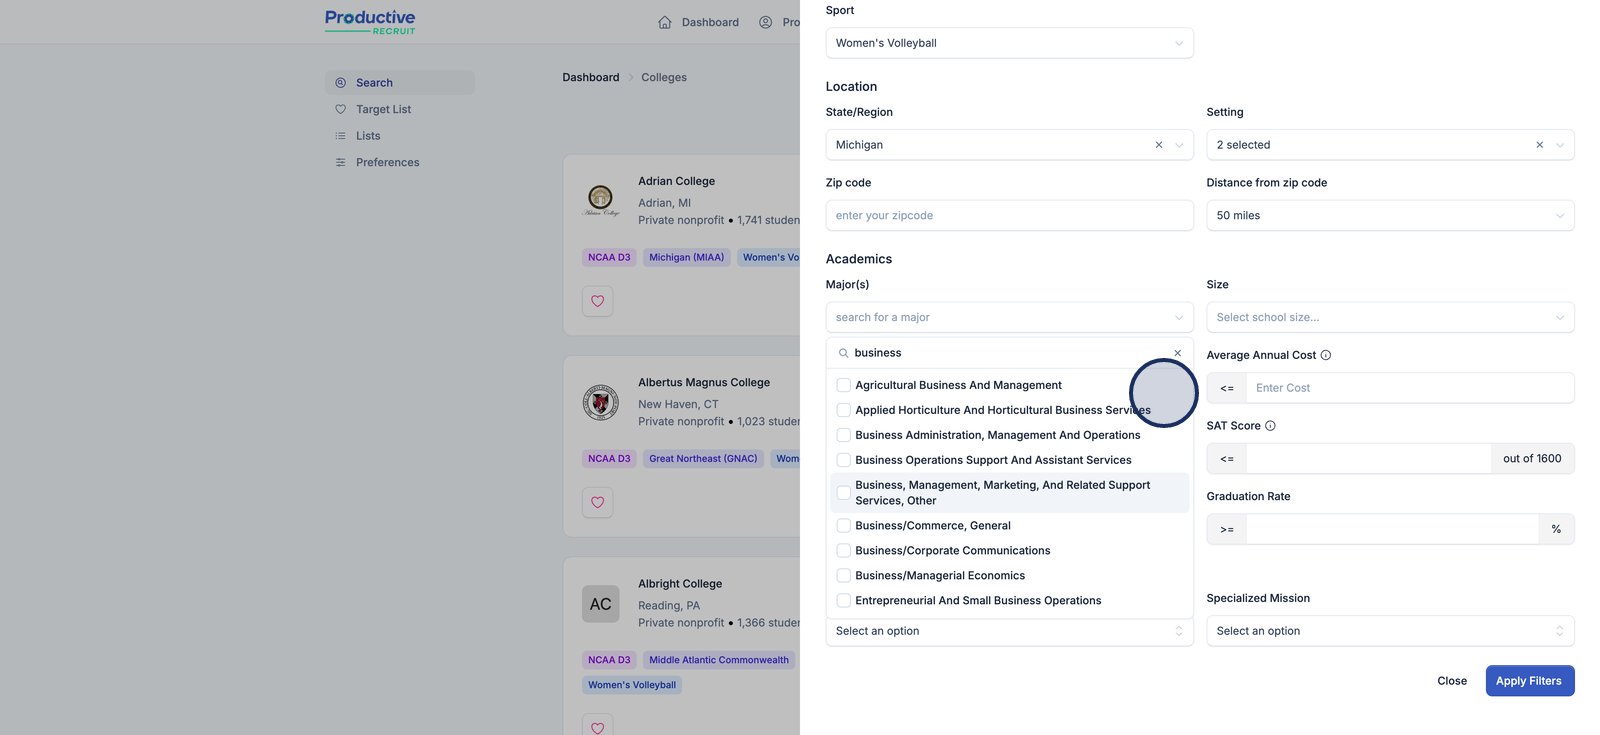Click the Average Annual Cost info icon

(1326, 355)
